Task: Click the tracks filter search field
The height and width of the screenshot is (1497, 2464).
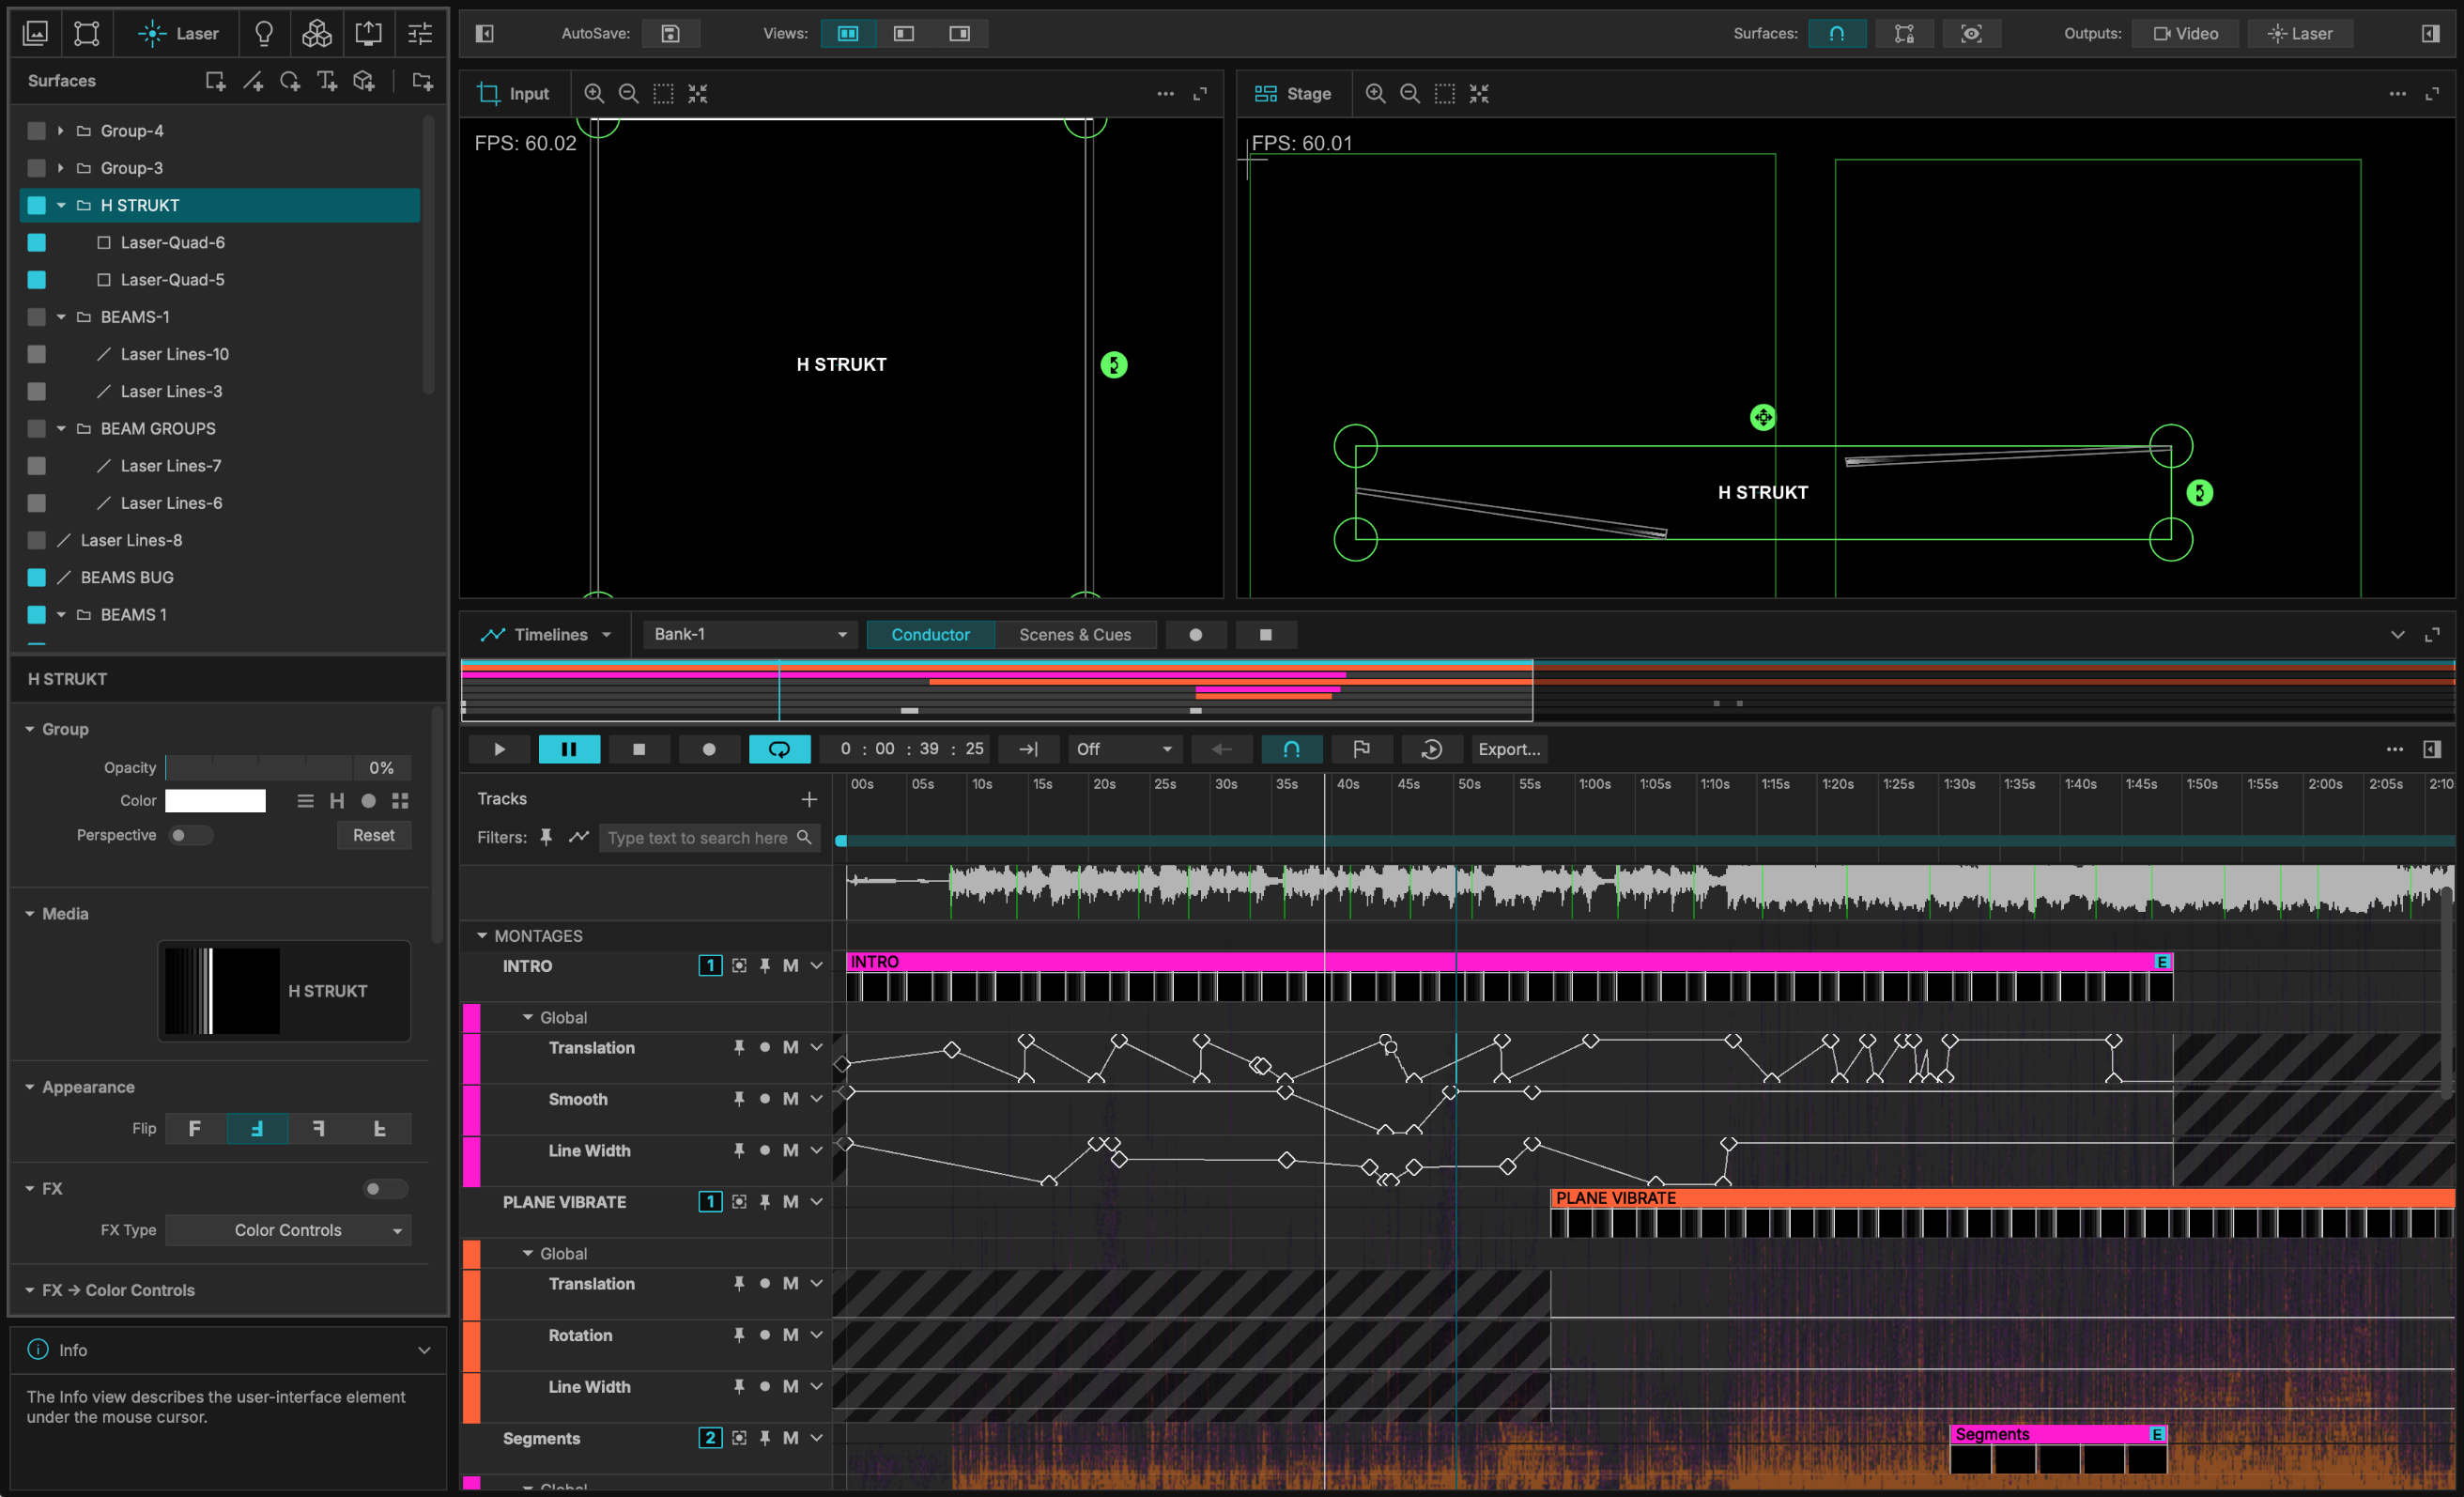Action: 700,838
